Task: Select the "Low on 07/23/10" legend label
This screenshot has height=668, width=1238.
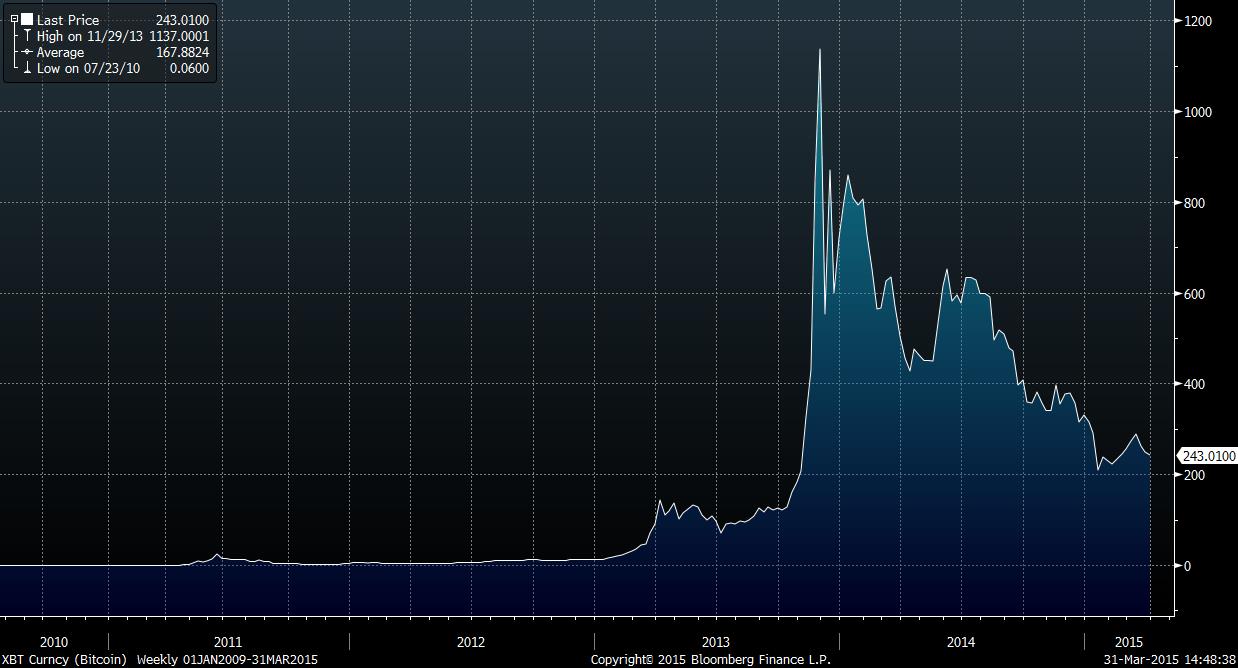Action: pyautogui.click(x=89, y=68)
